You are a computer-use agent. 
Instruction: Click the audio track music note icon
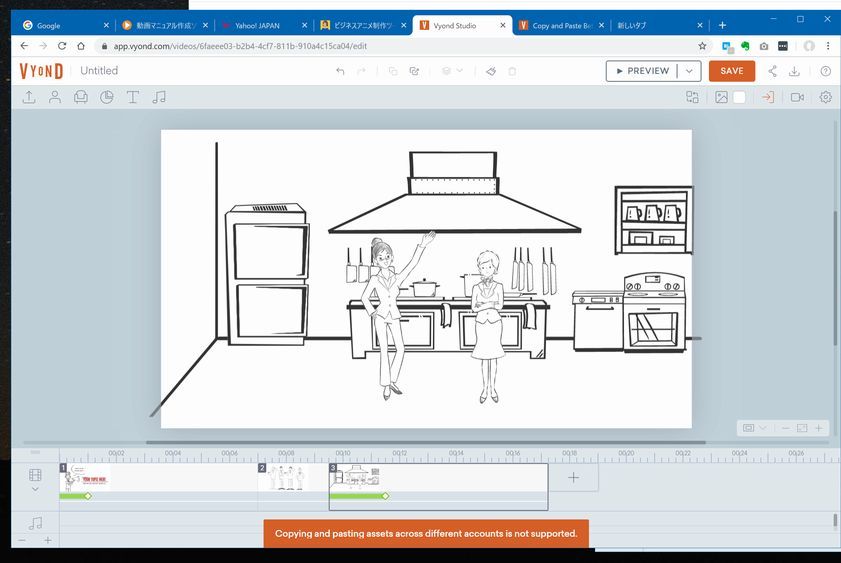click(x=35, y=523)
